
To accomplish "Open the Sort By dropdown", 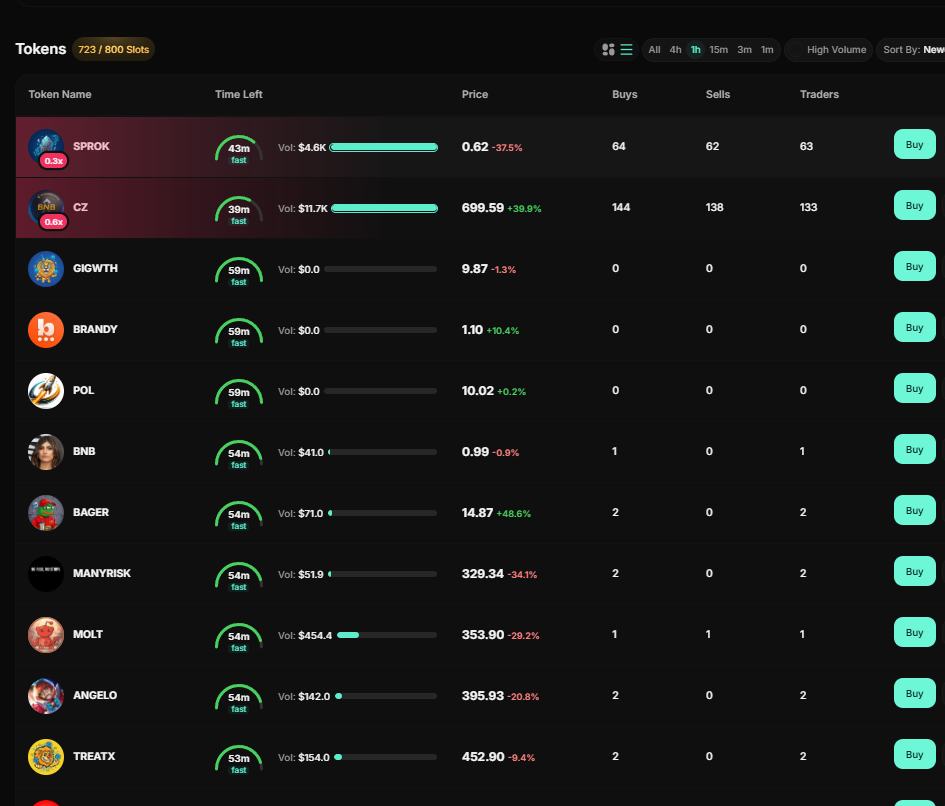I will pos(911,49).
